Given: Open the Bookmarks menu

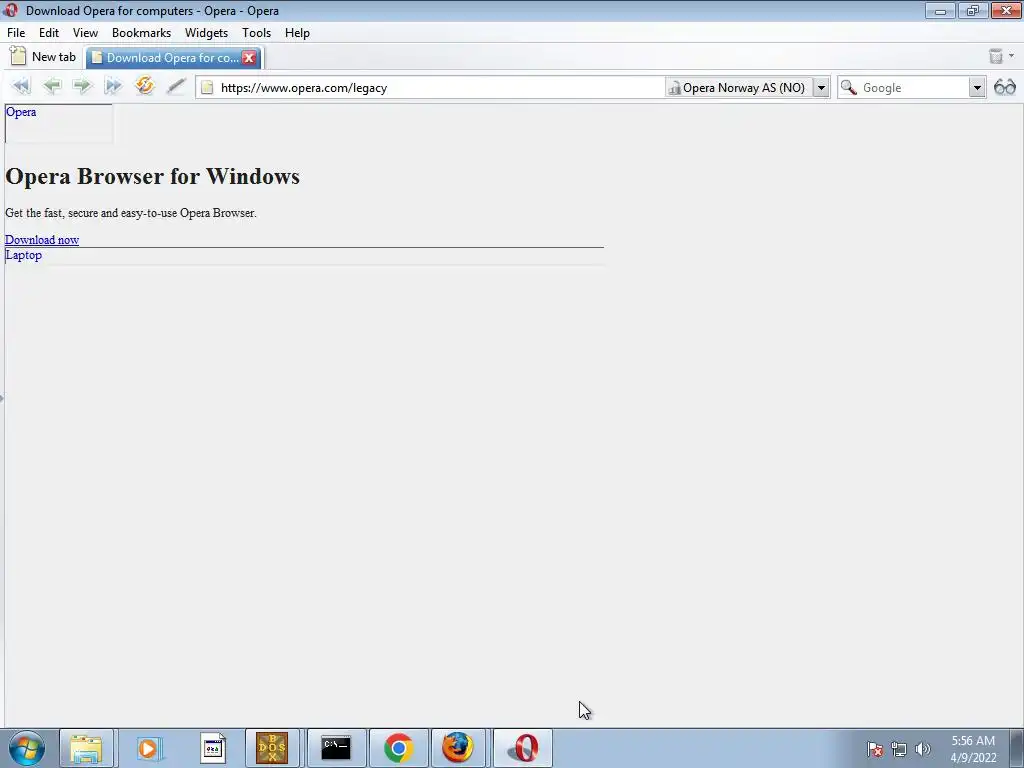Looking at the screenshot, I should [x=142, y=33].
